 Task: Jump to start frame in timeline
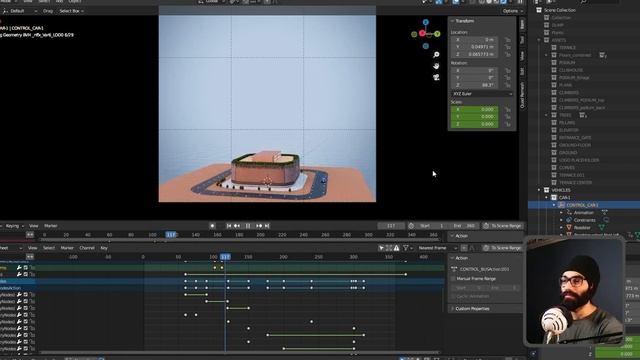[x=229, y=226]
